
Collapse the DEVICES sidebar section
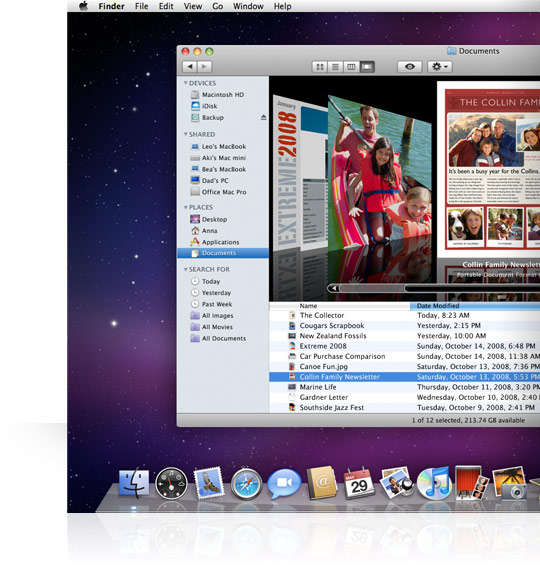point(185,83)
